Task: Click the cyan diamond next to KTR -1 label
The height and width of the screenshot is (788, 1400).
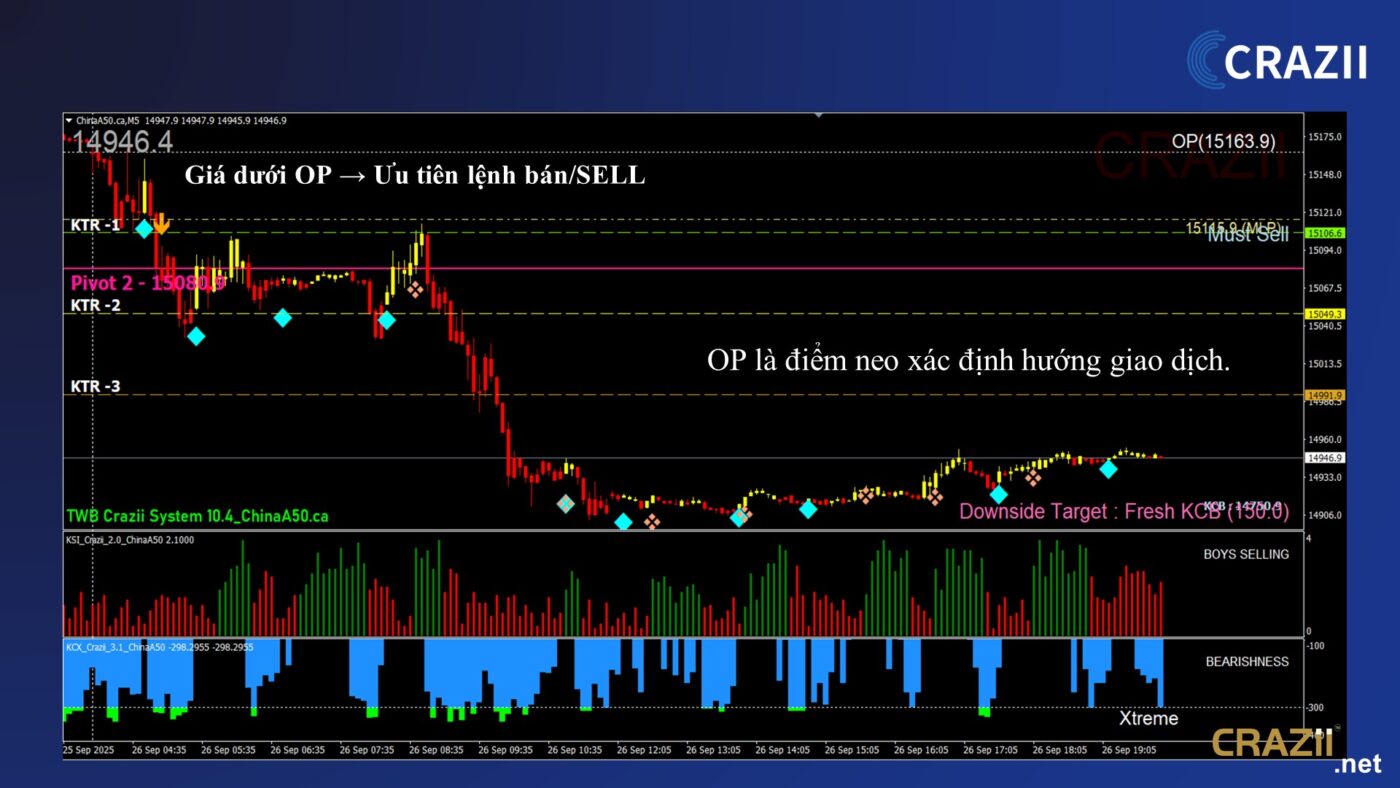Action: 144,229
